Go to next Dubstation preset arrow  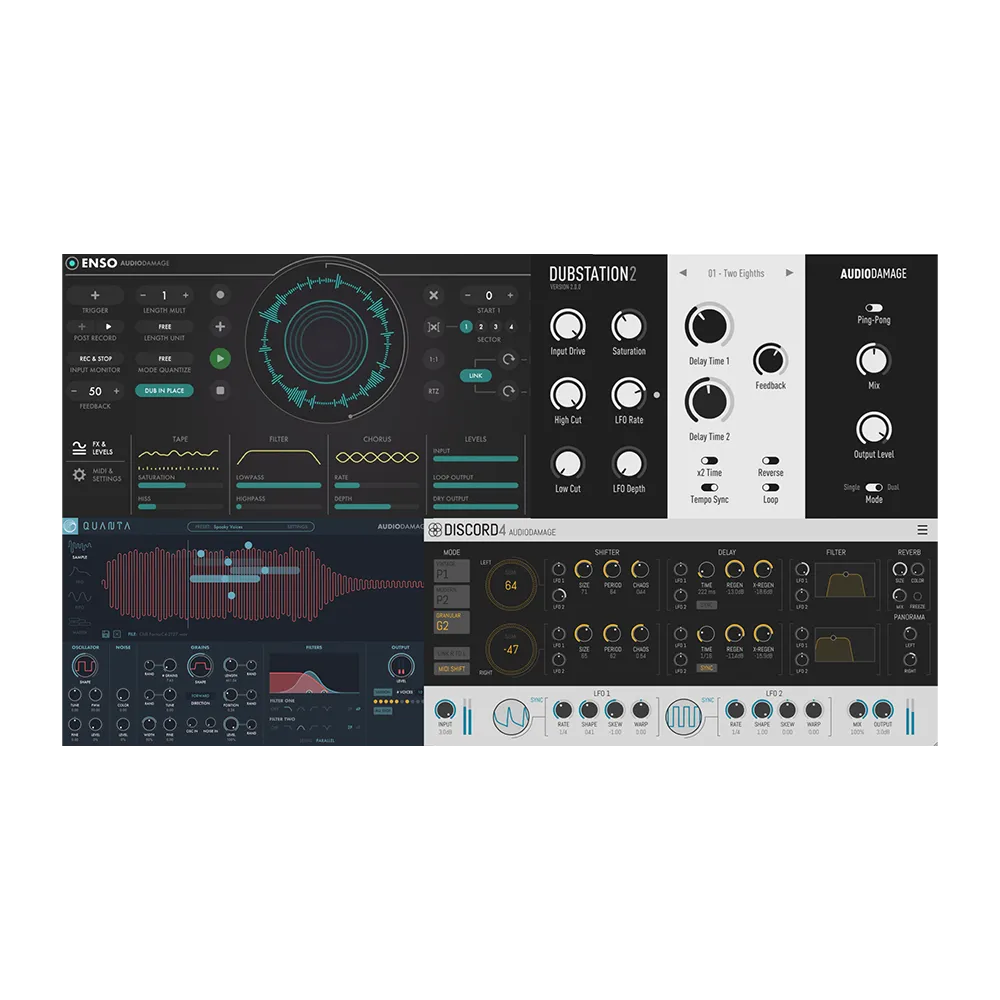coord(790,273)
